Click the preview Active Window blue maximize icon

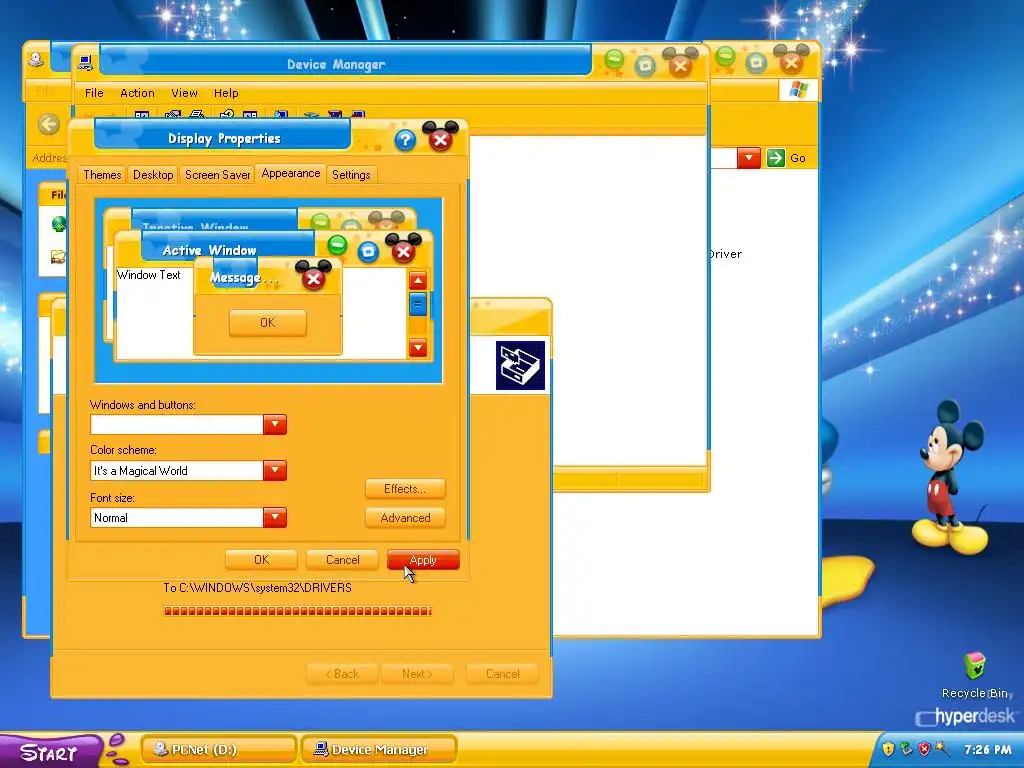368,251
